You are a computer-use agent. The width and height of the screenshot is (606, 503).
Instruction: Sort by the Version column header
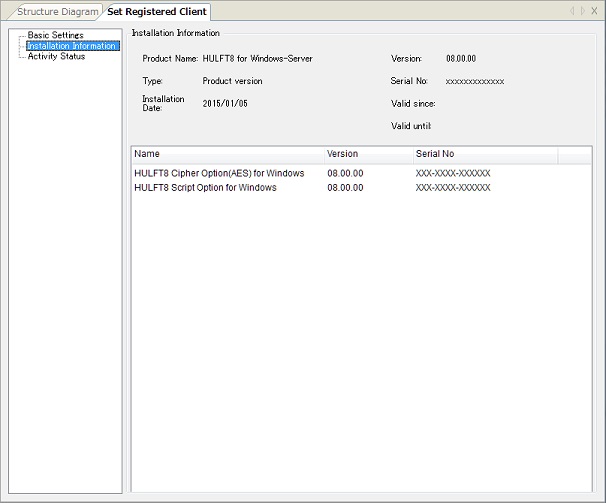pos(366,154)
